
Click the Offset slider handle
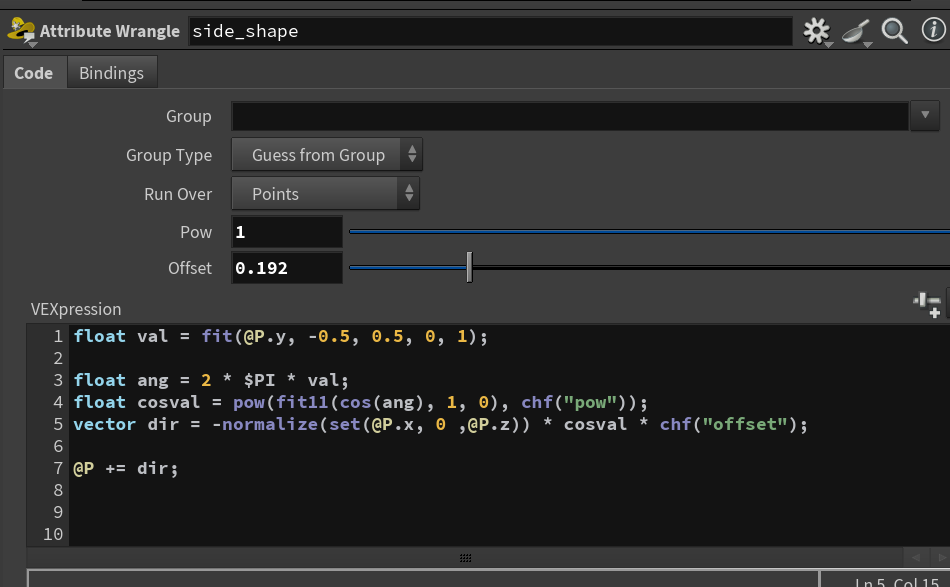point(469,267)
